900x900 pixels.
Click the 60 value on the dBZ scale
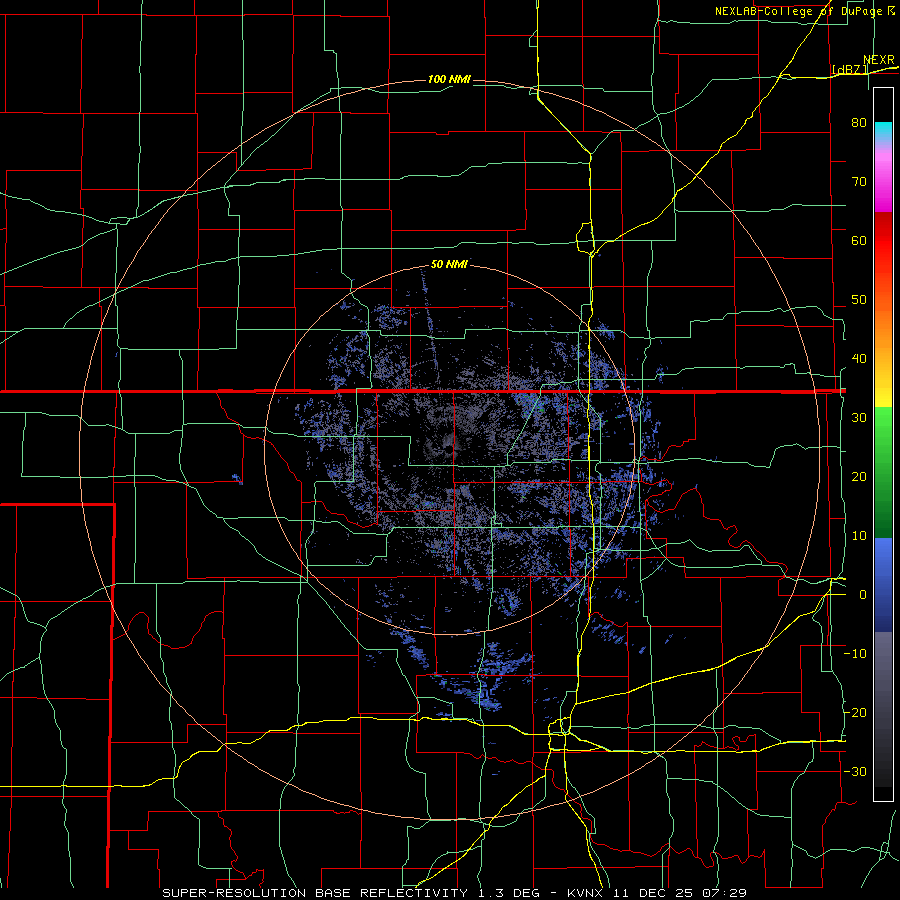coord(859,240)
